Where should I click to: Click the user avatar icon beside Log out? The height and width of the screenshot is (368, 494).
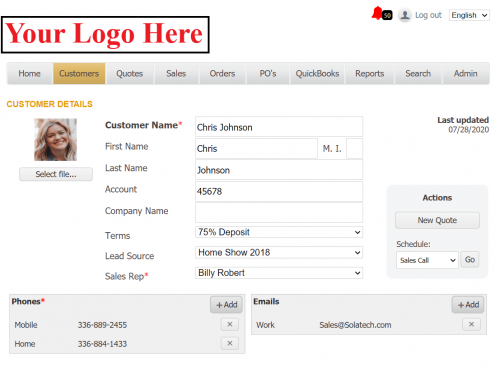(x=405, y=15)
